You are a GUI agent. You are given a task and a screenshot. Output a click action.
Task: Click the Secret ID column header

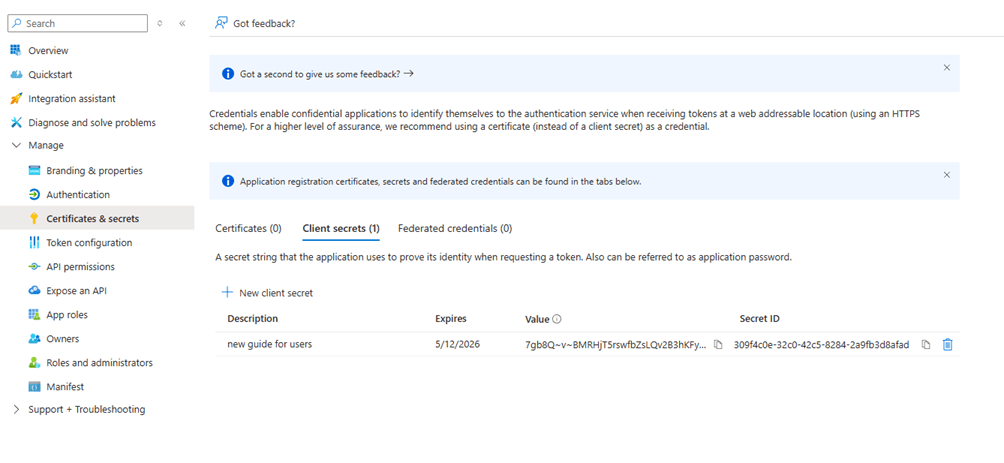tap(759, 319)
